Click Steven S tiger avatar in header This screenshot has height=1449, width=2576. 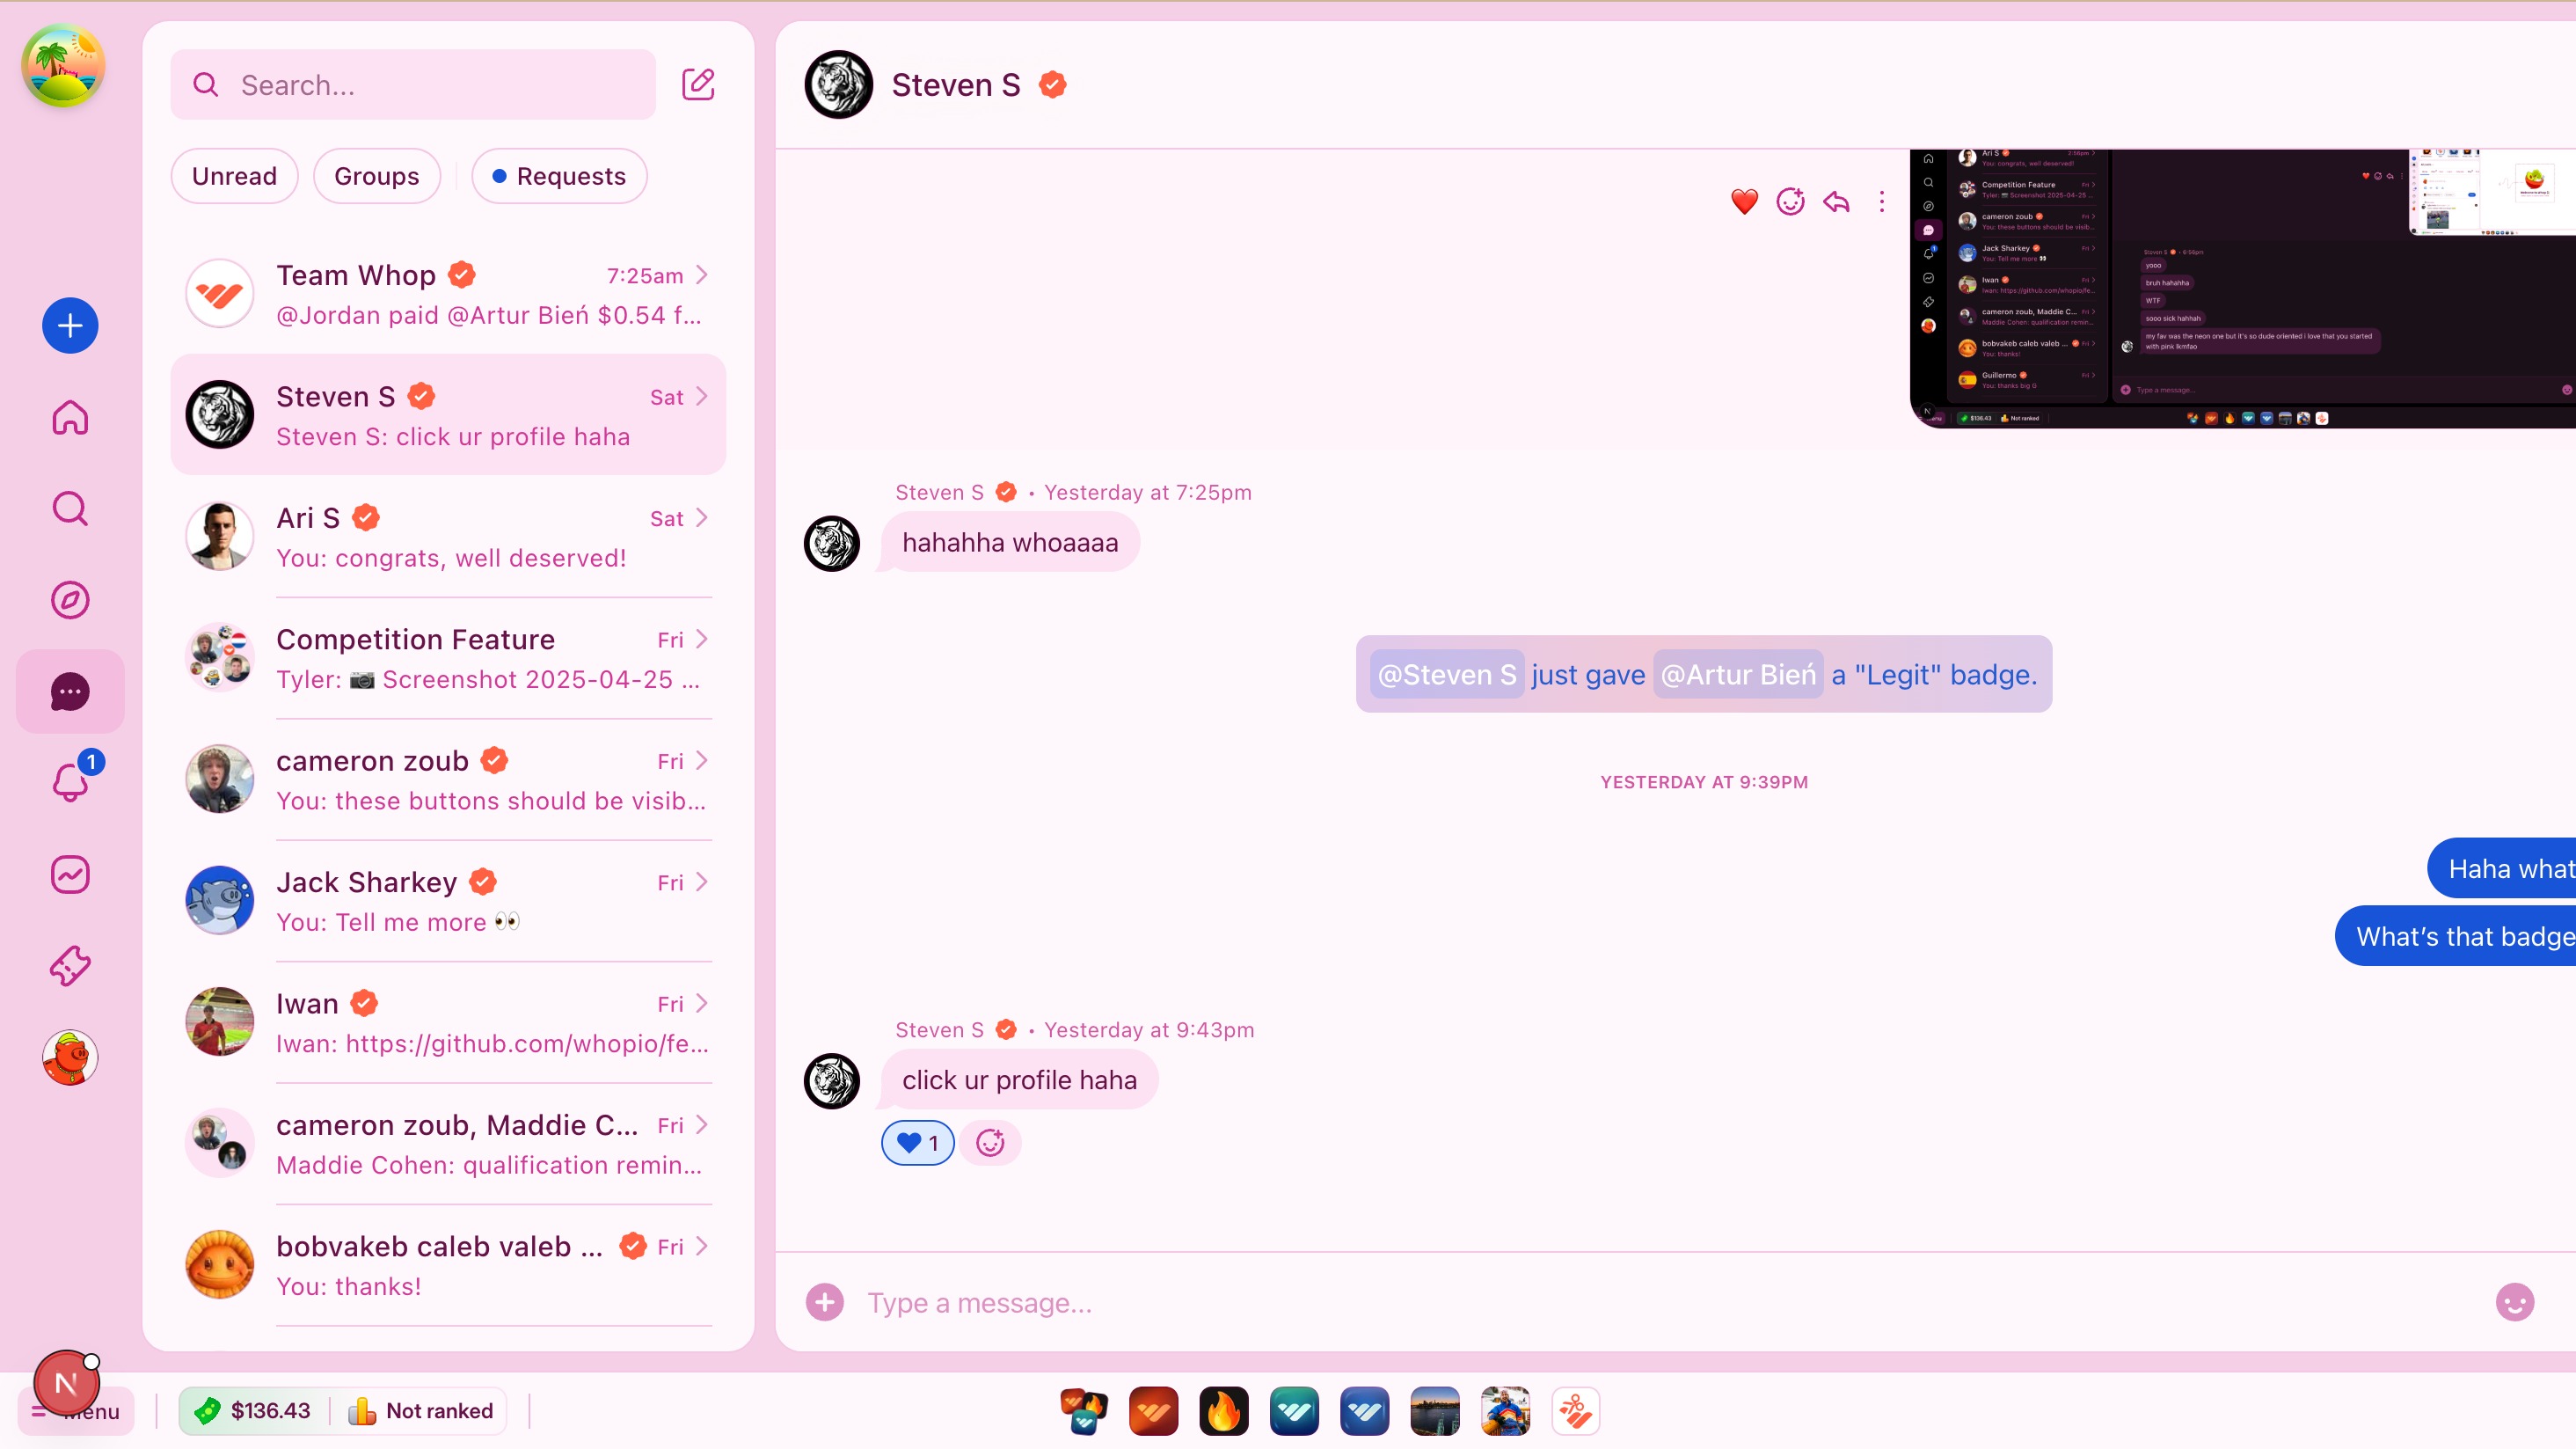tap(839, 85)
